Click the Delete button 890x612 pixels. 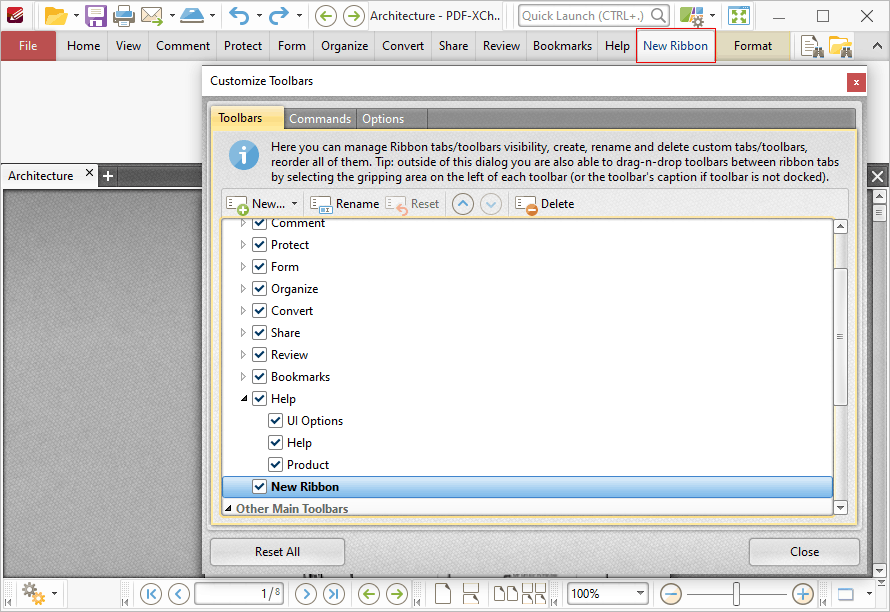[x=545, y=204]
